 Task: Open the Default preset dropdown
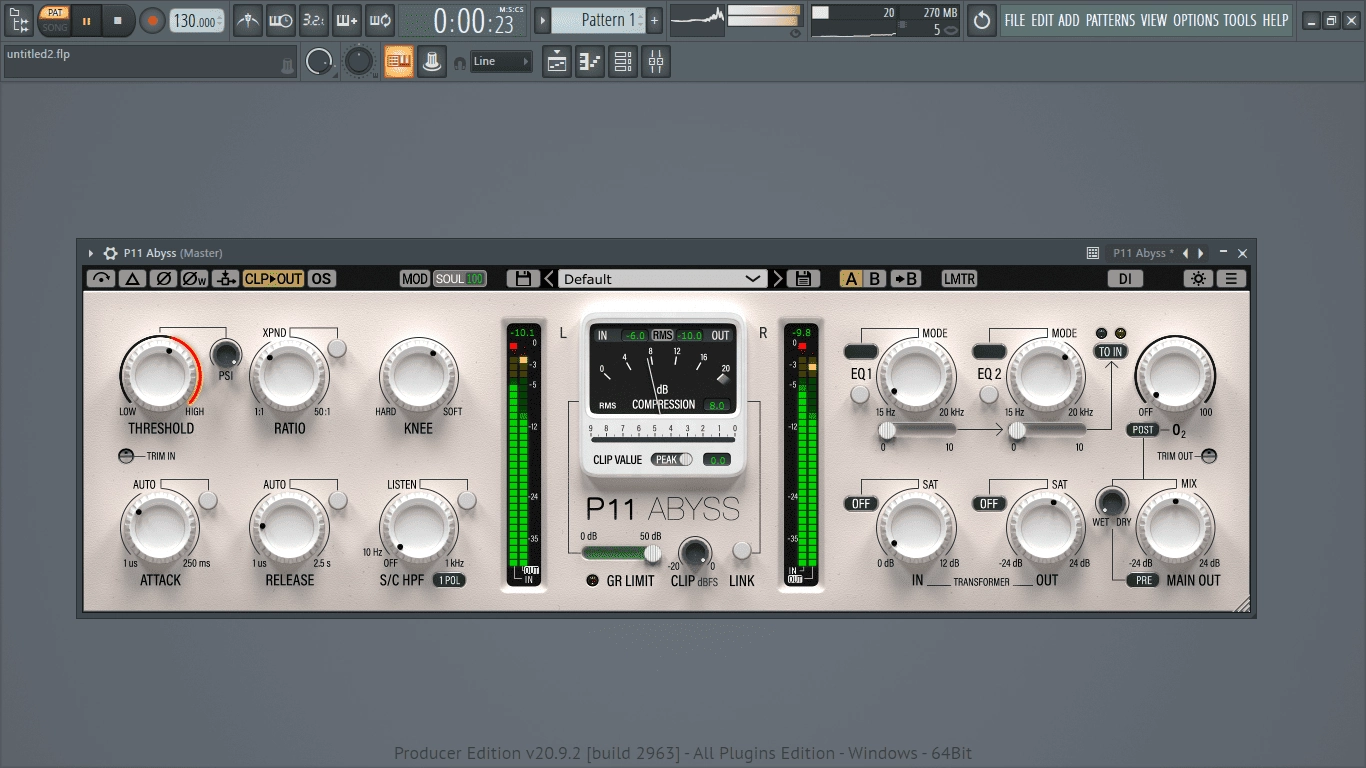point(662,279)
